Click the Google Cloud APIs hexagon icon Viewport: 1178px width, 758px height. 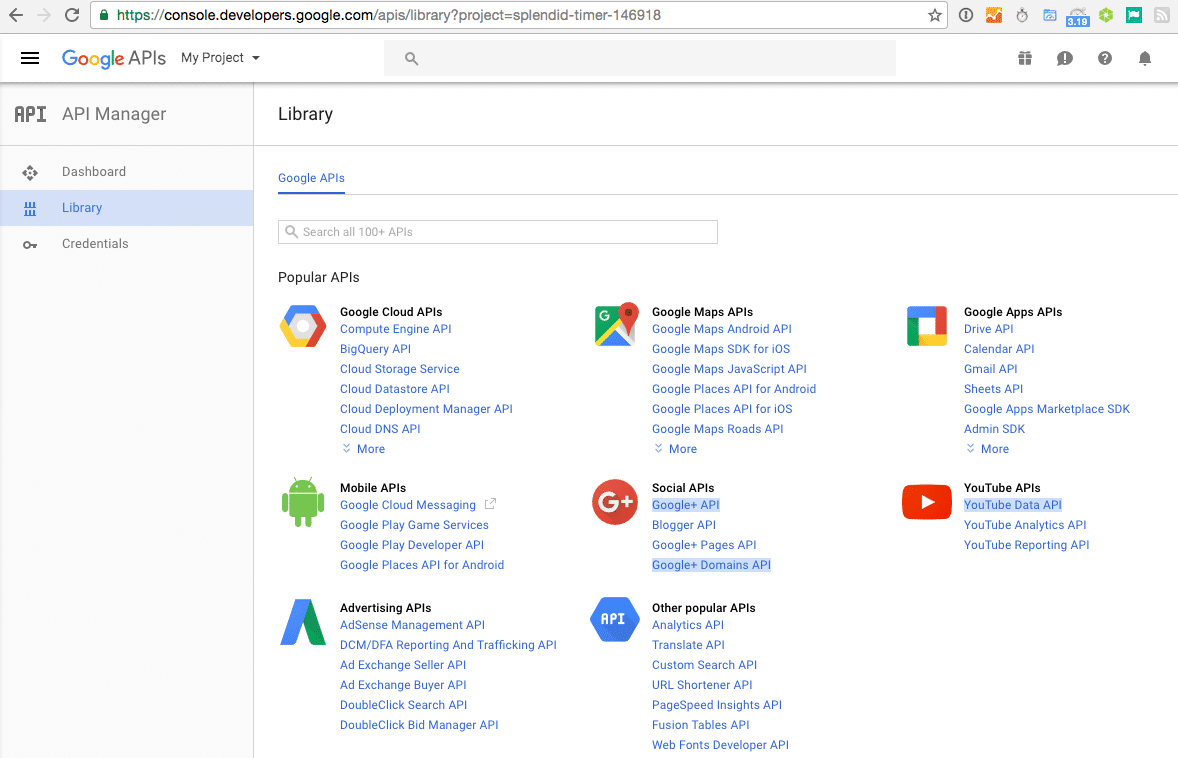(x=303, y=326)
